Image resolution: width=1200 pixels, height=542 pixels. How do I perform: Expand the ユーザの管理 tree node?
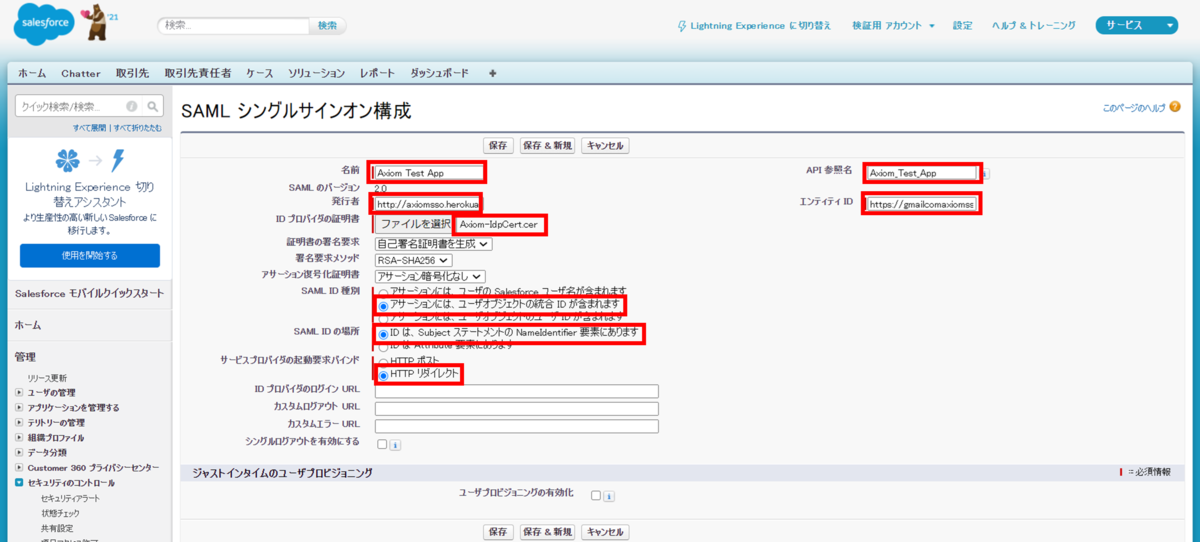19,392
